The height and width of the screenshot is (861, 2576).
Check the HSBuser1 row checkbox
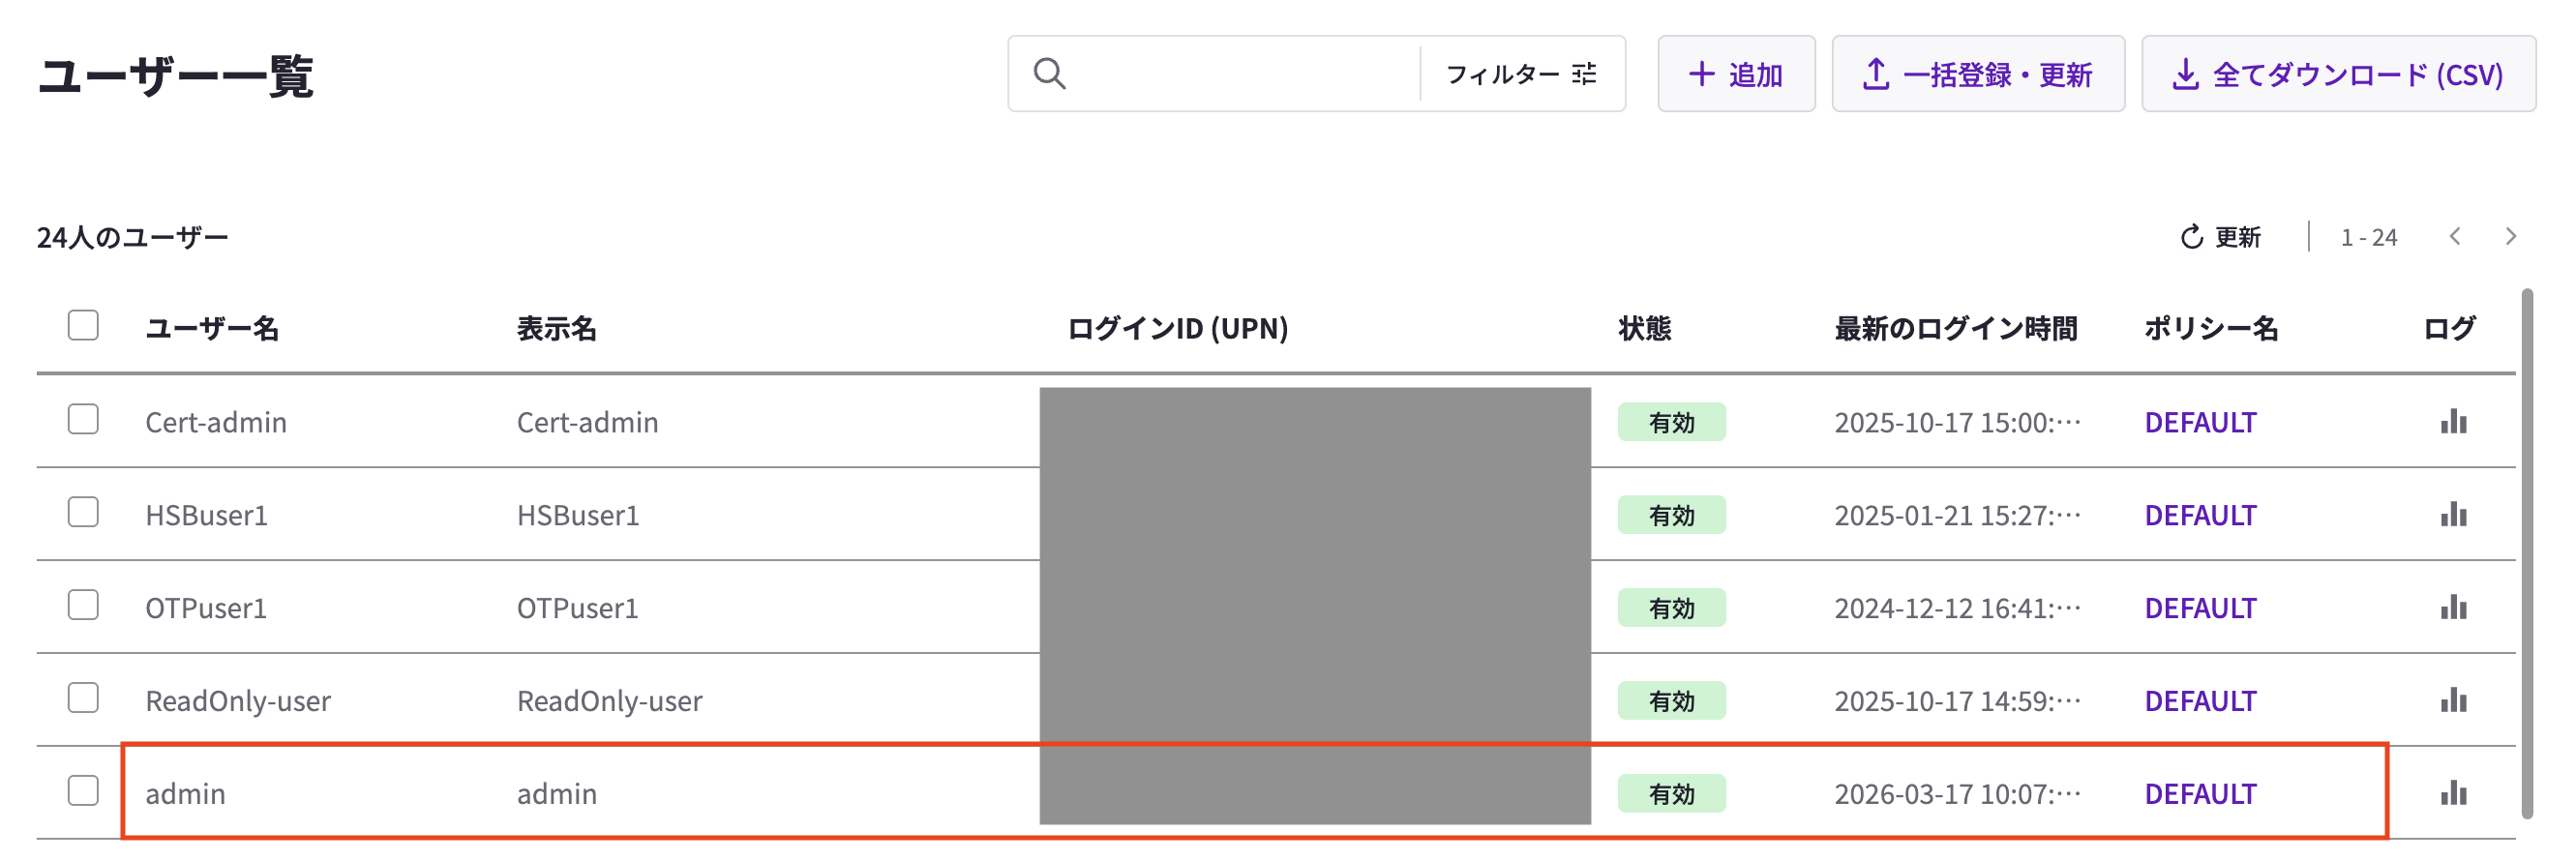83,512
